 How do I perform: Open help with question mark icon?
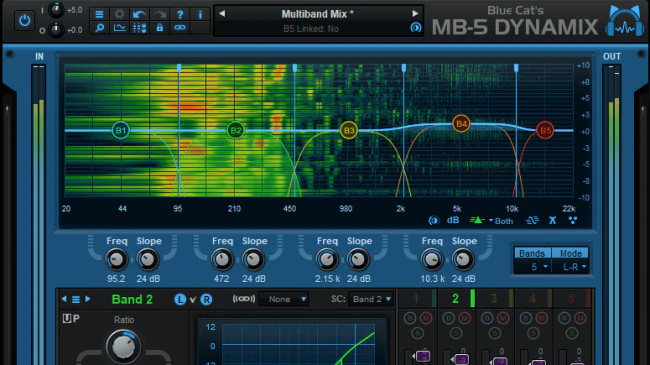pos(180,15)
